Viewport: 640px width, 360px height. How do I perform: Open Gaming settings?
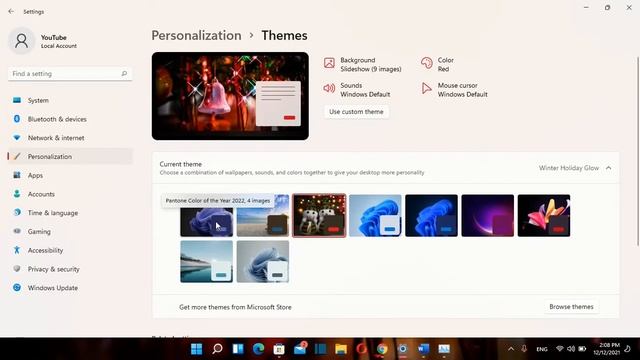[70, 231]
